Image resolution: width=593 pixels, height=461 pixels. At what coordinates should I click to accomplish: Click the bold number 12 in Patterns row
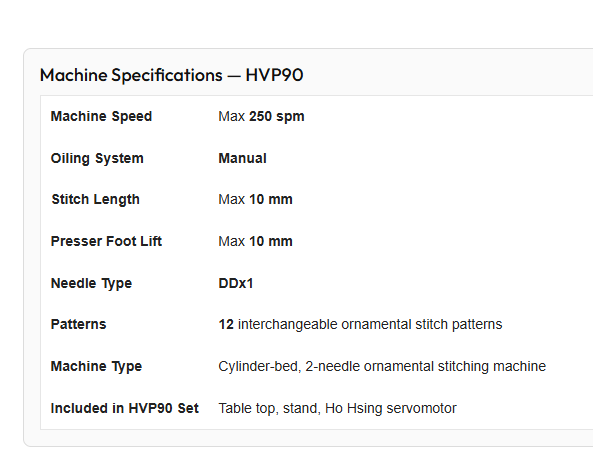coord(226,324)
